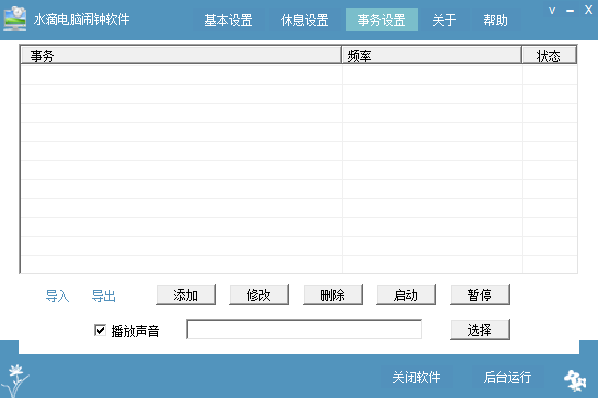Image resolution: width=598 pixels, height=398 pixels.
Task: Click 关闭软件 to exit the program
Action: [x=416, y=377]
